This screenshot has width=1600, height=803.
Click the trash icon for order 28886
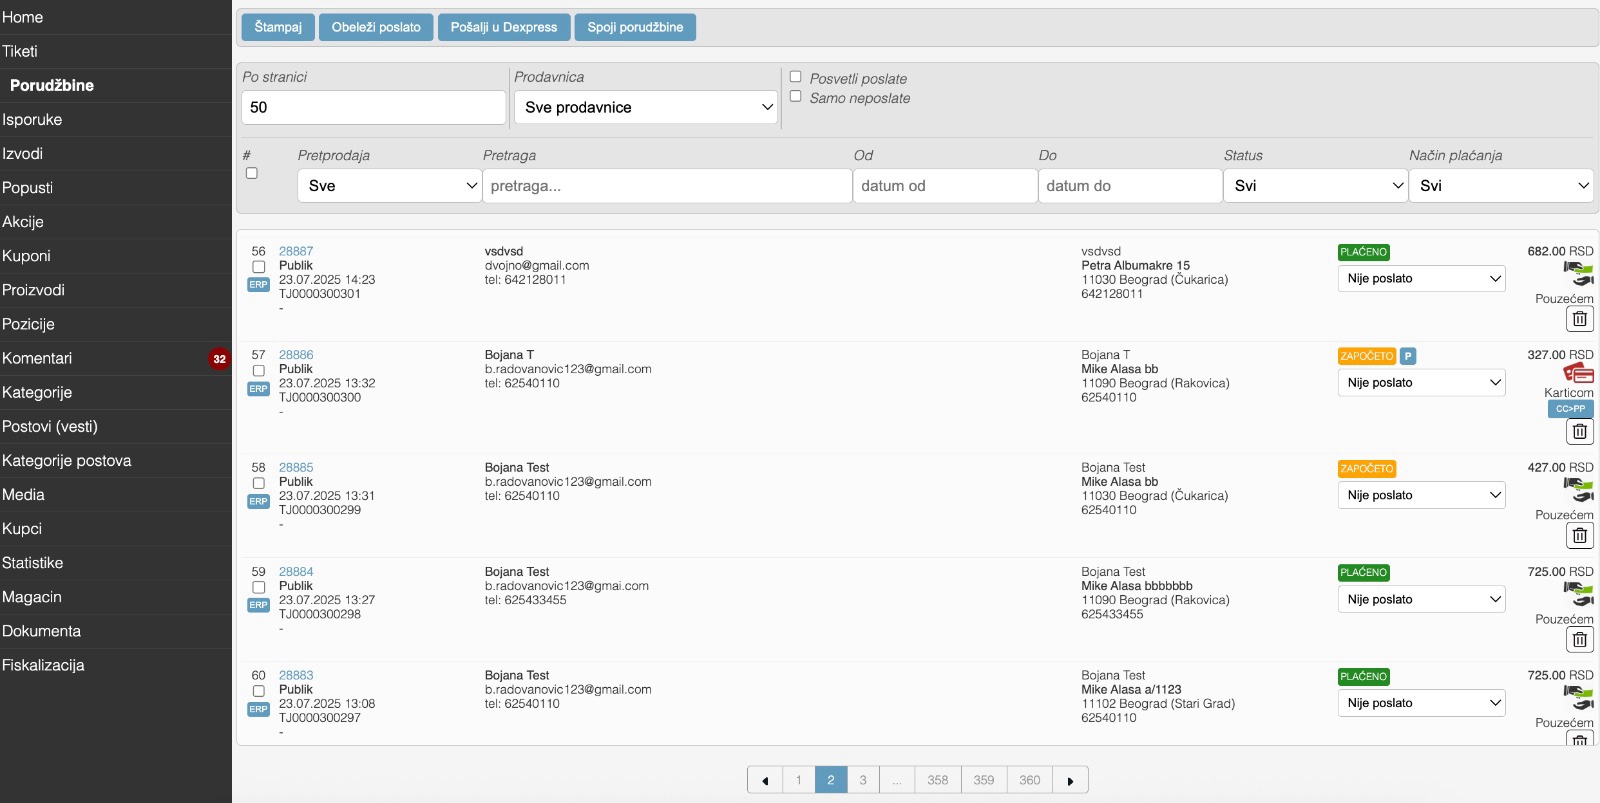[x=1579, y=432]
